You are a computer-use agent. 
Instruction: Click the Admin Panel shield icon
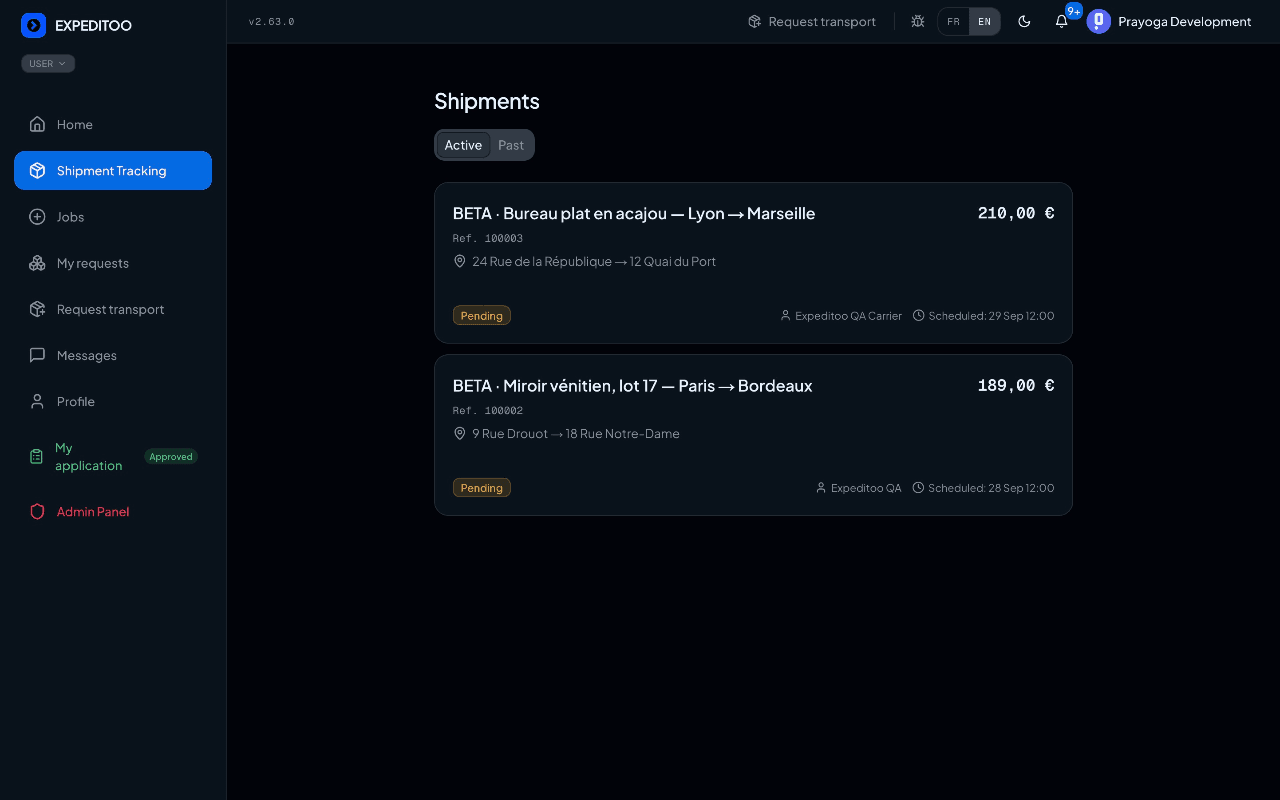[x=37, y=511]
